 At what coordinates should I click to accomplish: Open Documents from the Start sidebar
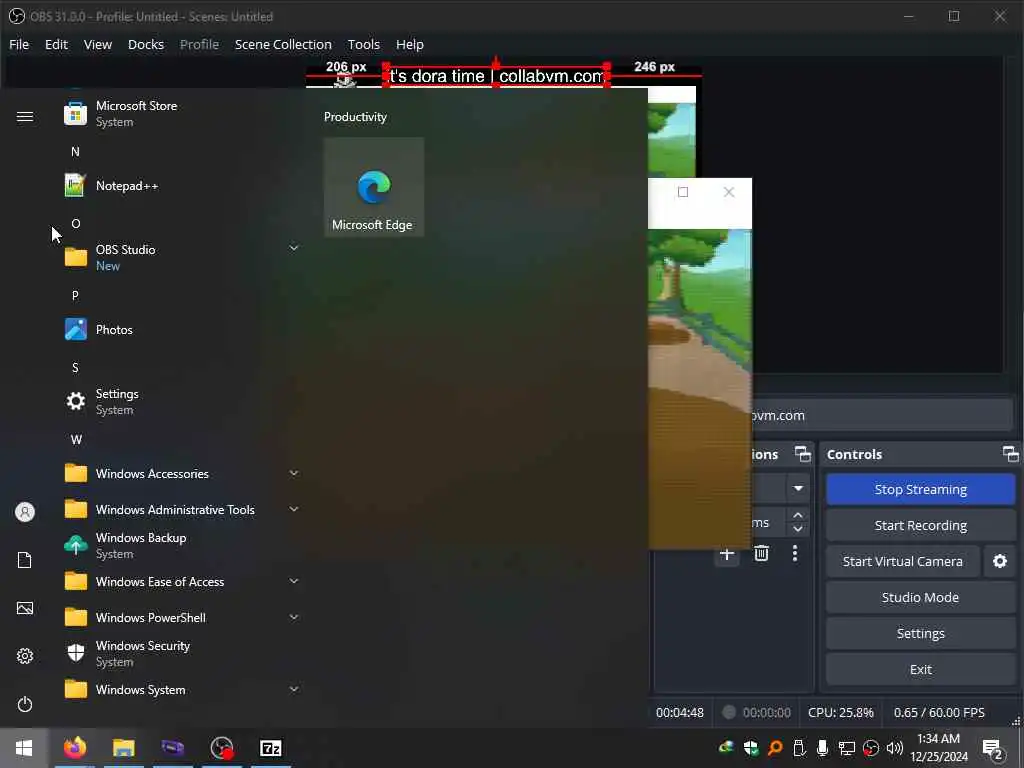click(25, 560)
